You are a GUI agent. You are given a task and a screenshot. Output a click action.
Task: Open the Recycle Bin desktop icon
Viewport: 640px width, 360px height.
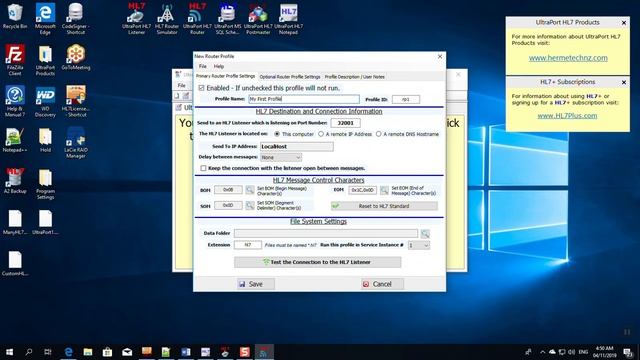tap(15, 16)
